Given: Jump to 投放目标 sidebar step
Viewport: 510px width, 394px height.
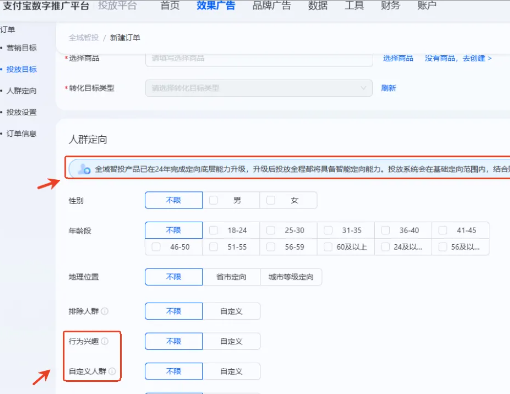Looking at the screenshot, I should point(22,69).
